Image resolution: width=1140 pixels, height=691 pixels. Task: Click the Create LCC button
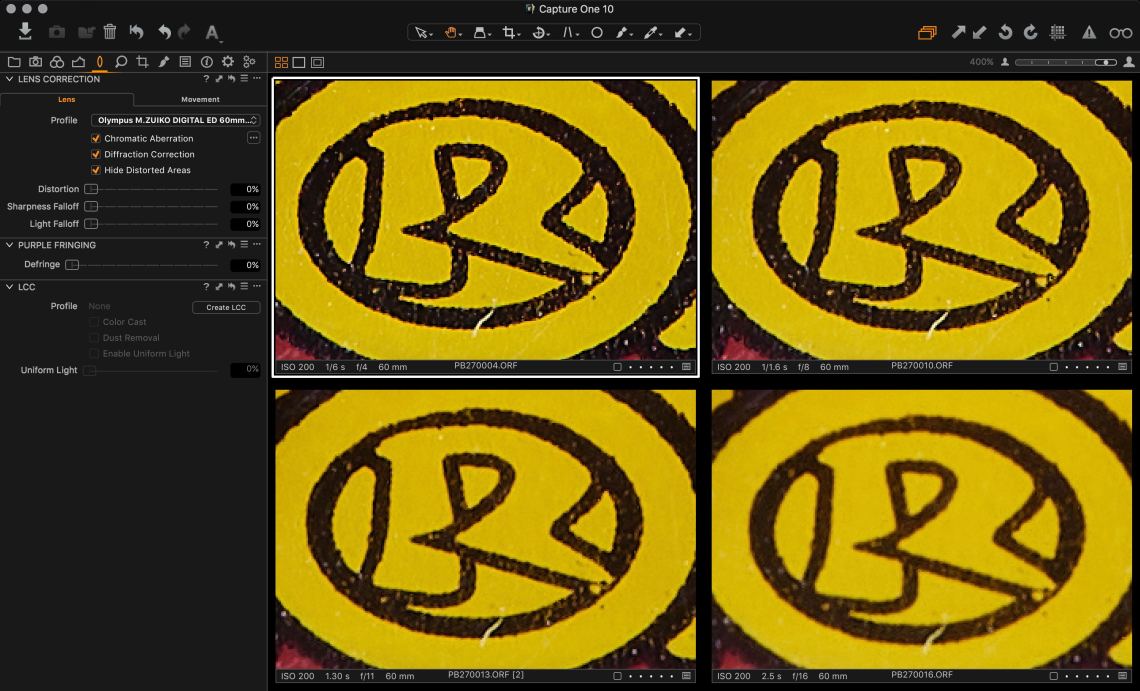(226, 307)
